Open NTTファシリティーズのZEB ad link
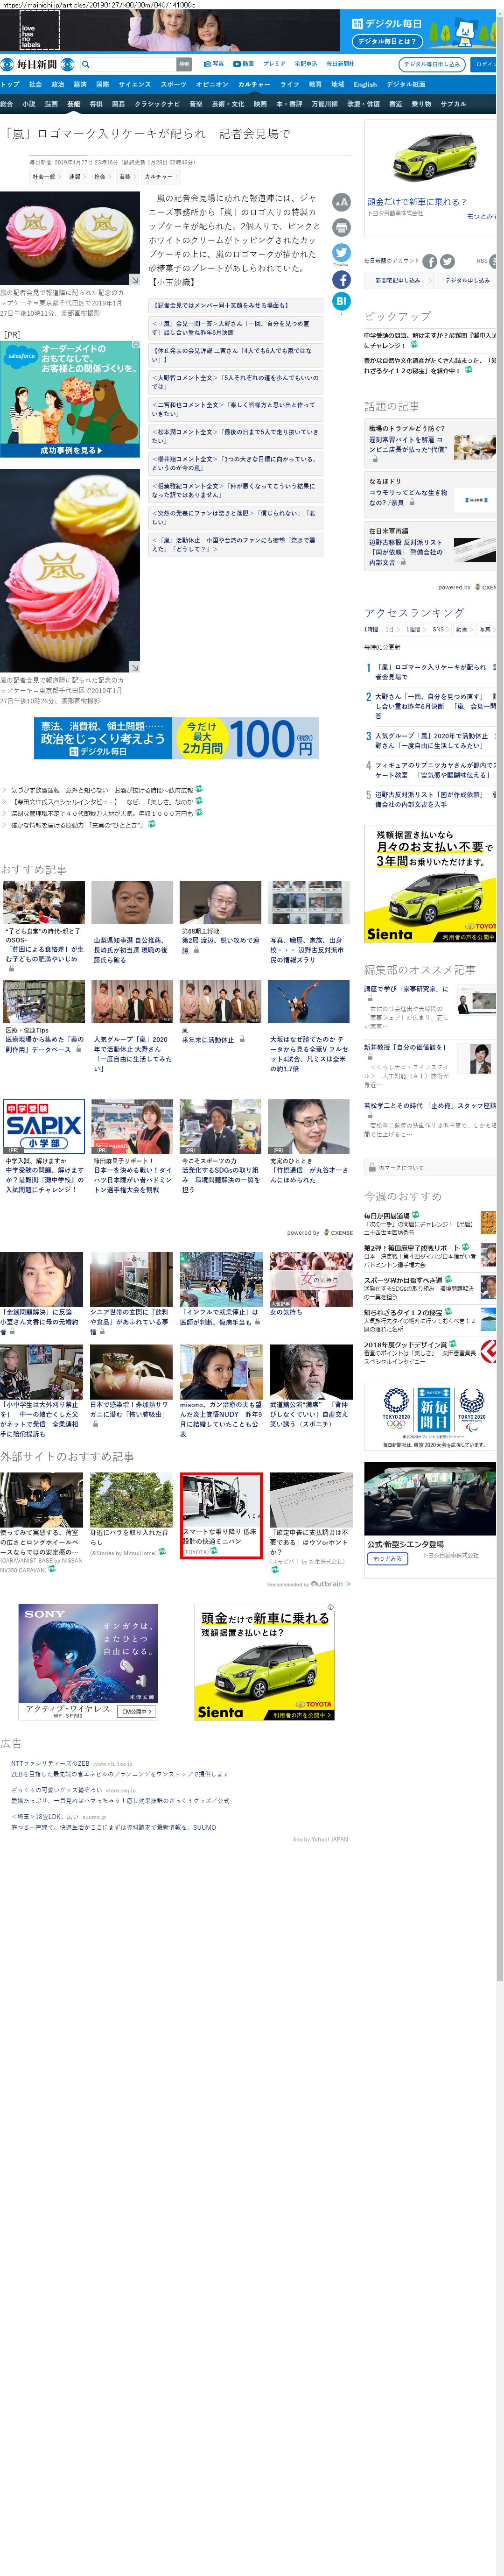 (50, 1764)
